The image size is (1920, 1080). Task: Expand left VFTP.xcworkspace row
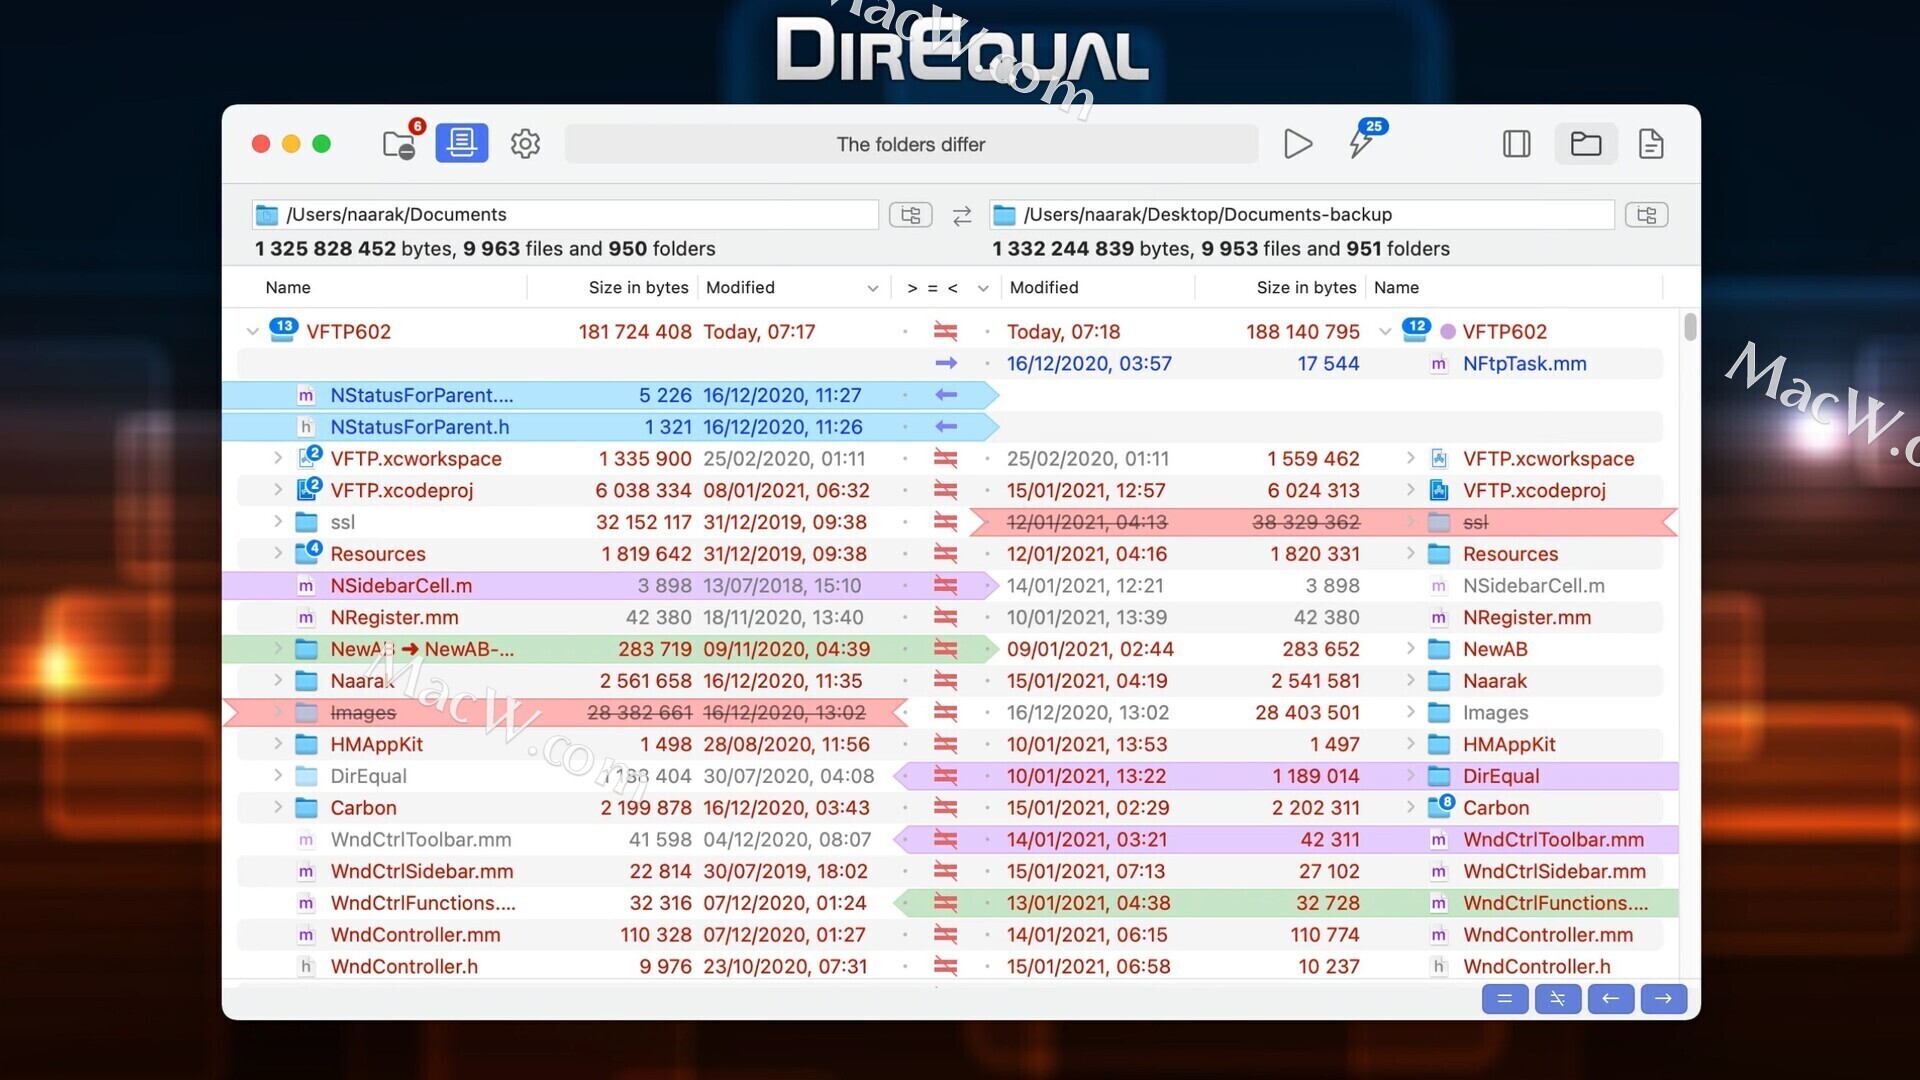tap(278, 458)
